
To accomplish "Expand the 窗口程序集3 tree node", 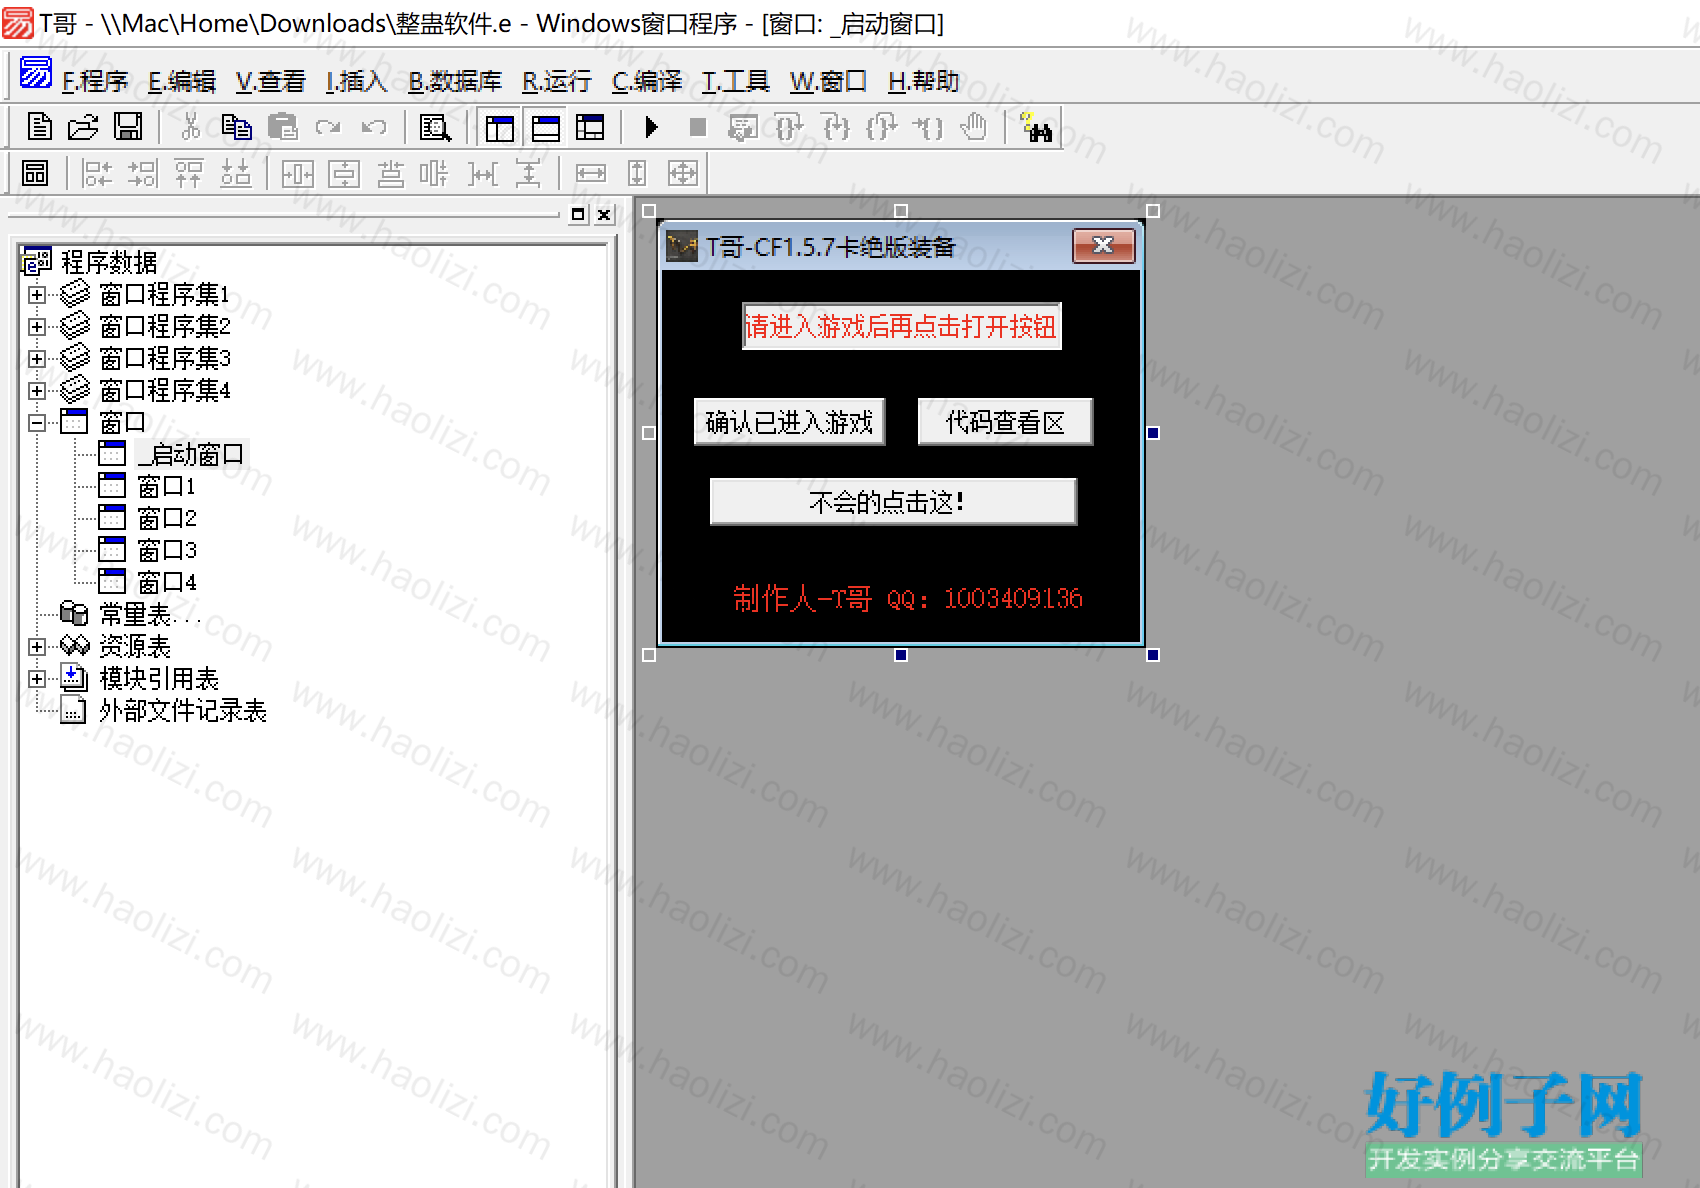I will 37,359.
